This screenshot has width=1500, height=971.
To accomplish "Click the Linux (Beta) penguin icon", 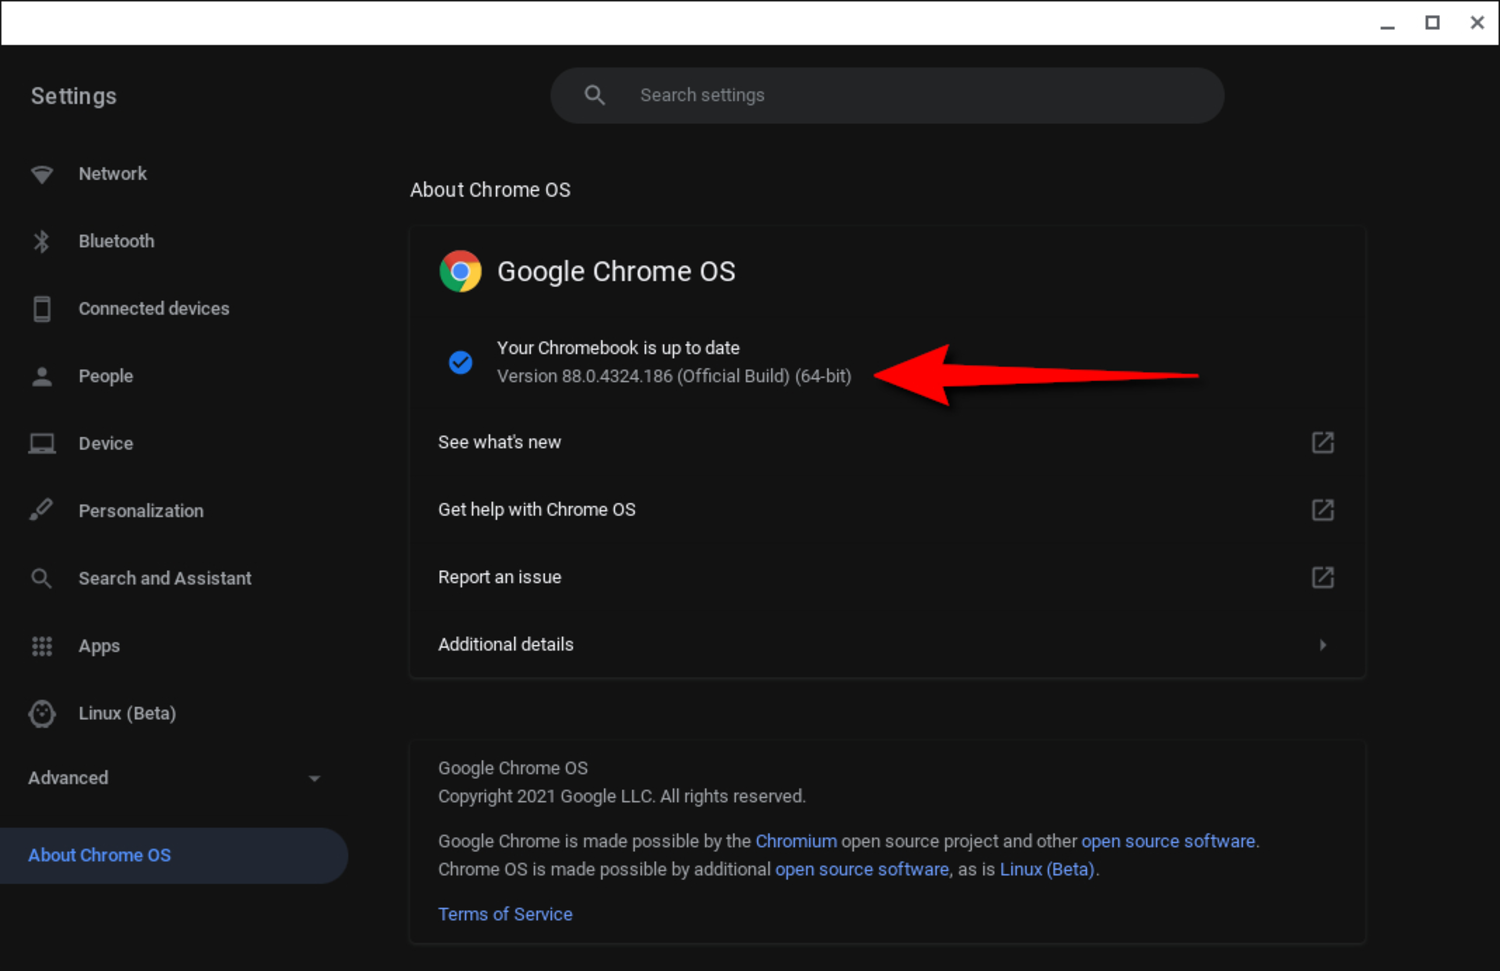I will pyautogui.click(x=42, y=713).
